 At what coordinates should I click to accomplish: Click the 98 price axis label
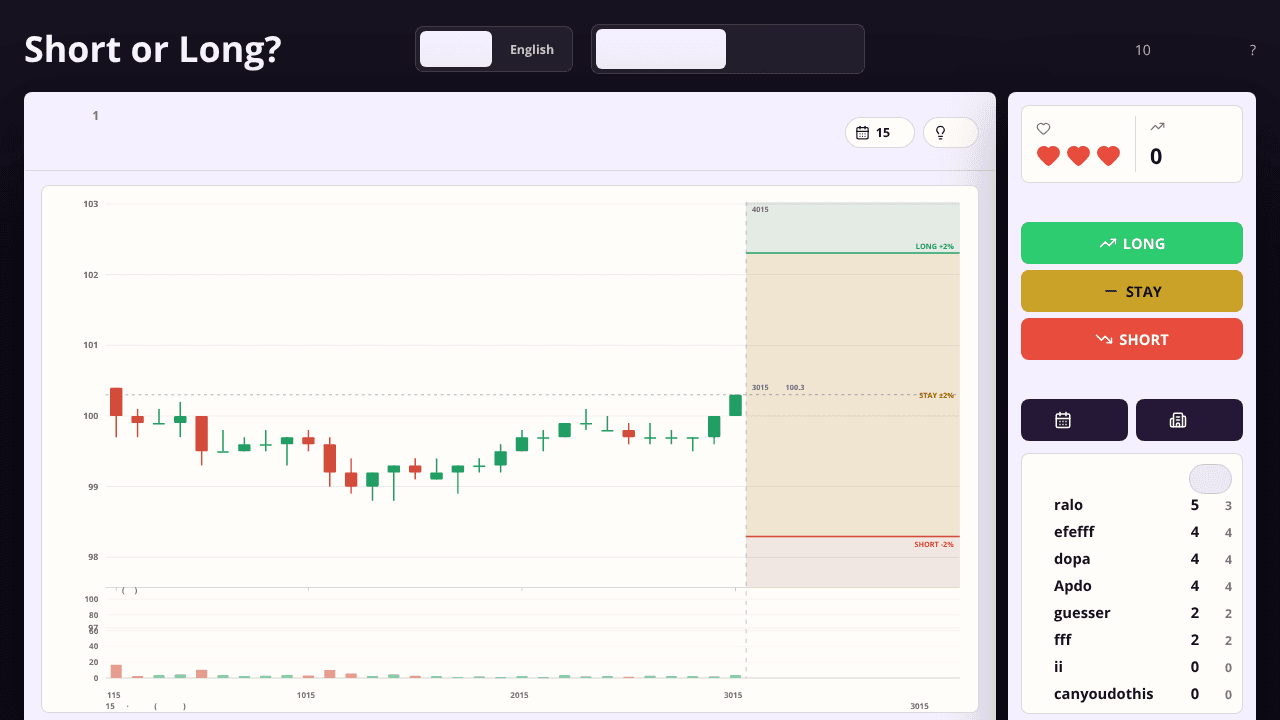tap(91, 557)
